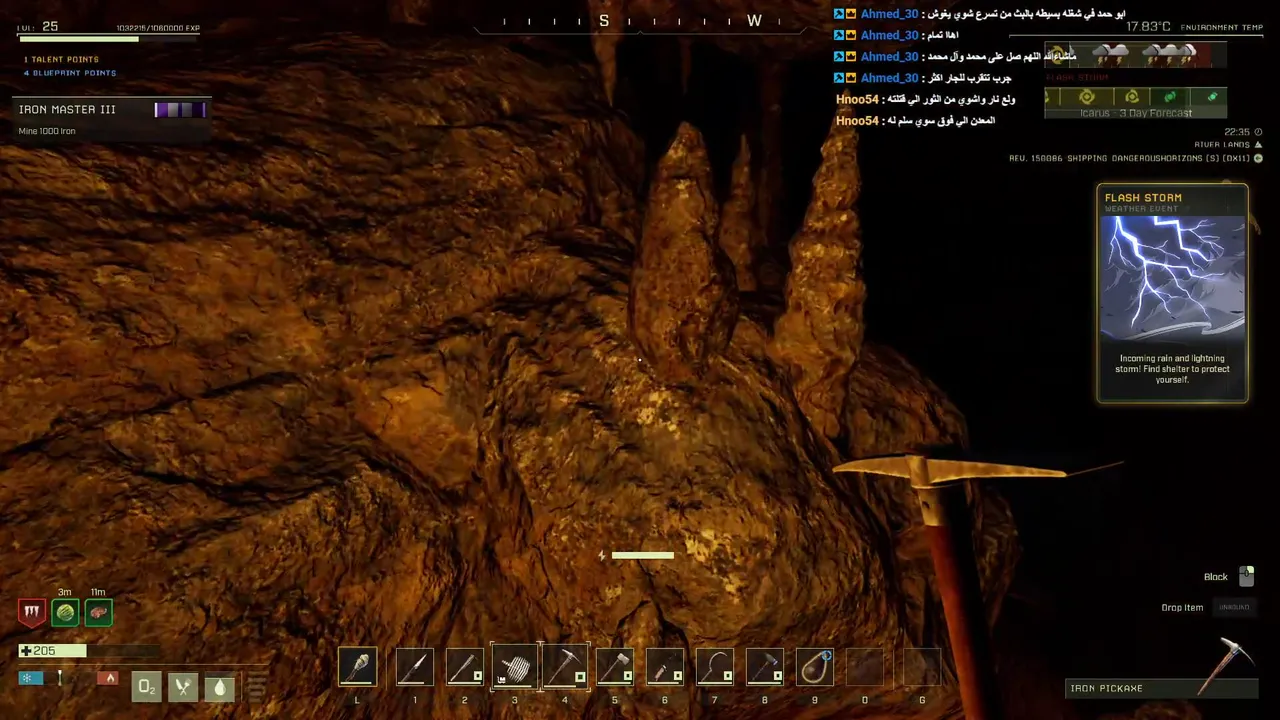Click the stamina bar with lightning icon
This screenshot has height=720, width=1280.
point(636,555)
